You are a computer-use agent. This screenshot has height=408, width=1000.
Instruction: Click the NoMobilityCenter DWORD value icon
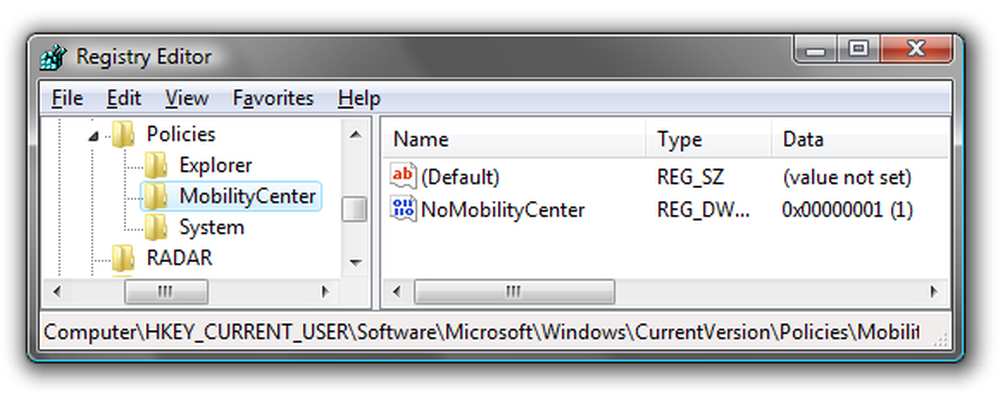[403, 209]
